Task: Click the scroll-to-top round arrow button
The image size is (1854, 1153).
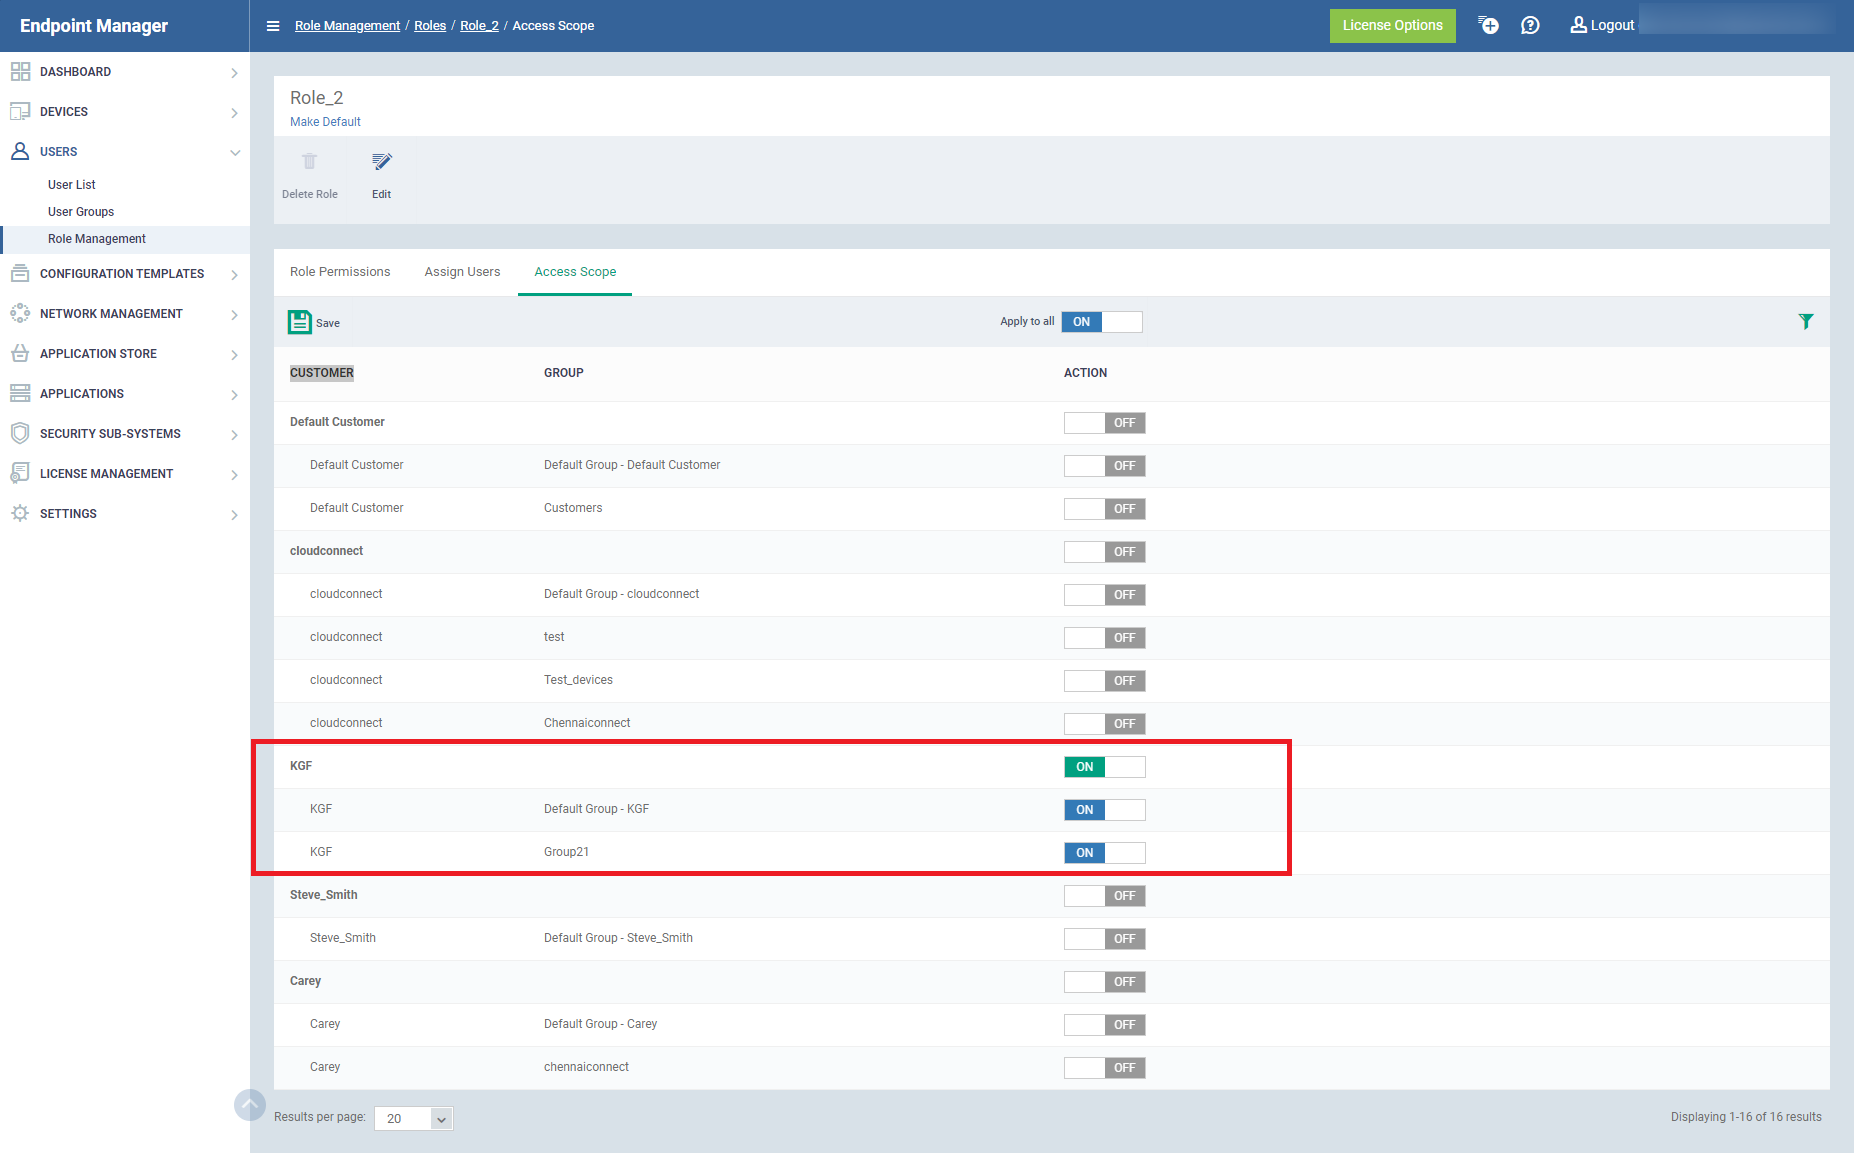Action: tap(250, 1105)
